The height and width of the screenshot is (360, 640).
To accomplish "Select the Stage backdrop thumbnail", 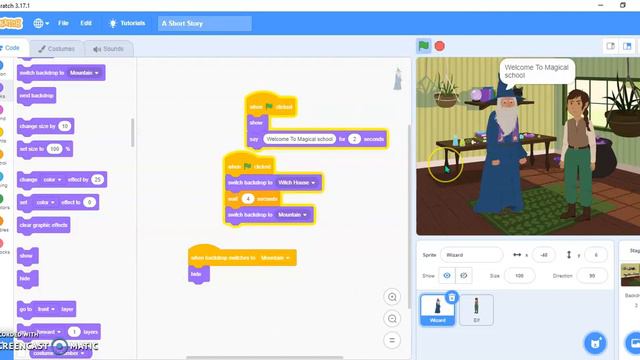I will 630,275.
